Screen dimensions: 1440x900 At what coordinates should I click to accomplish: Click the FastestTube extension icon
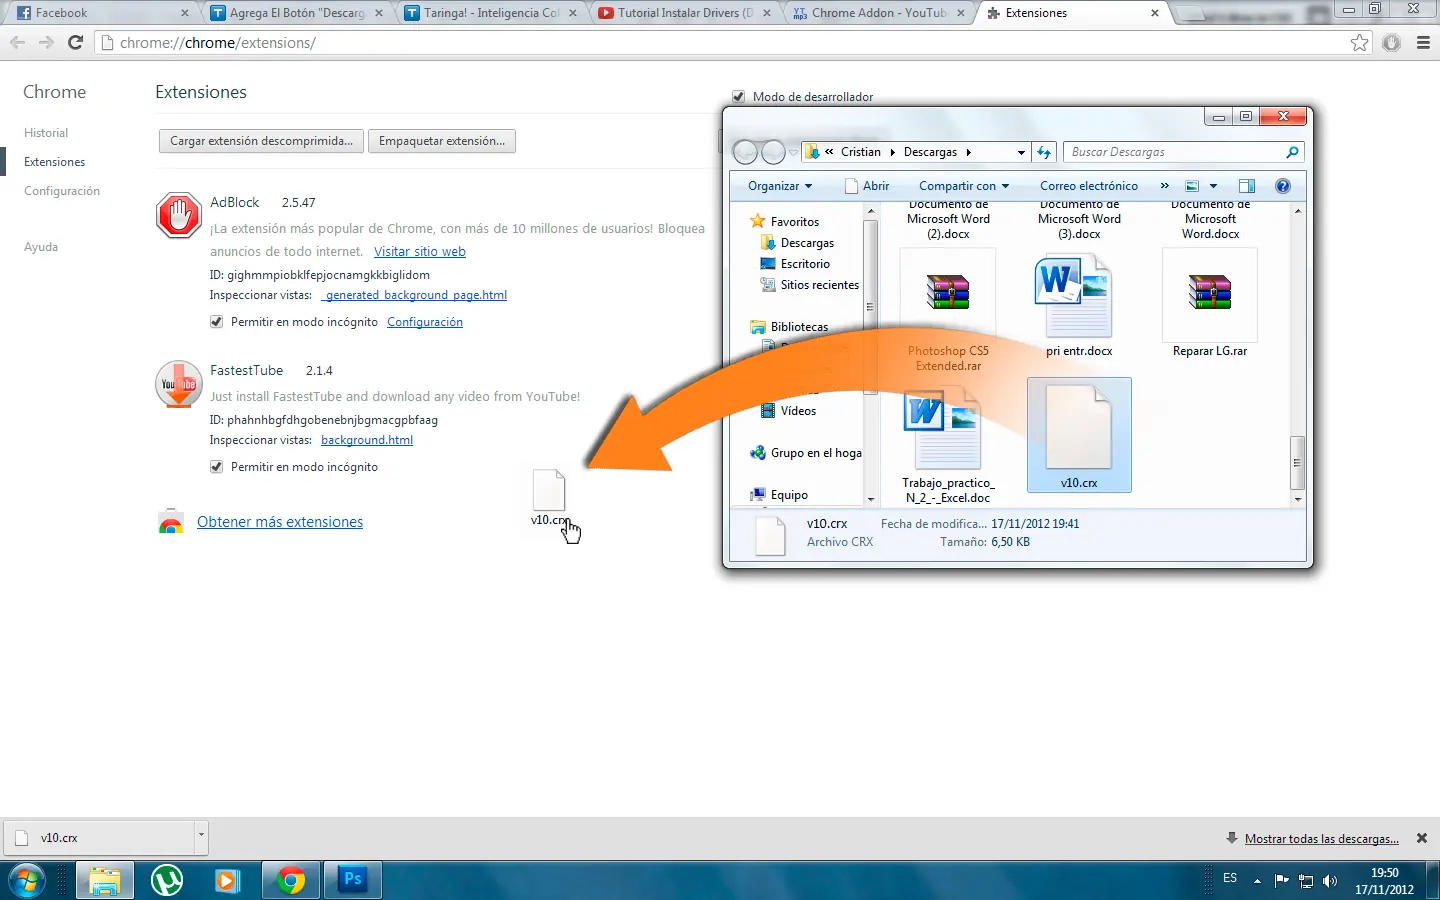pos(179,384)
